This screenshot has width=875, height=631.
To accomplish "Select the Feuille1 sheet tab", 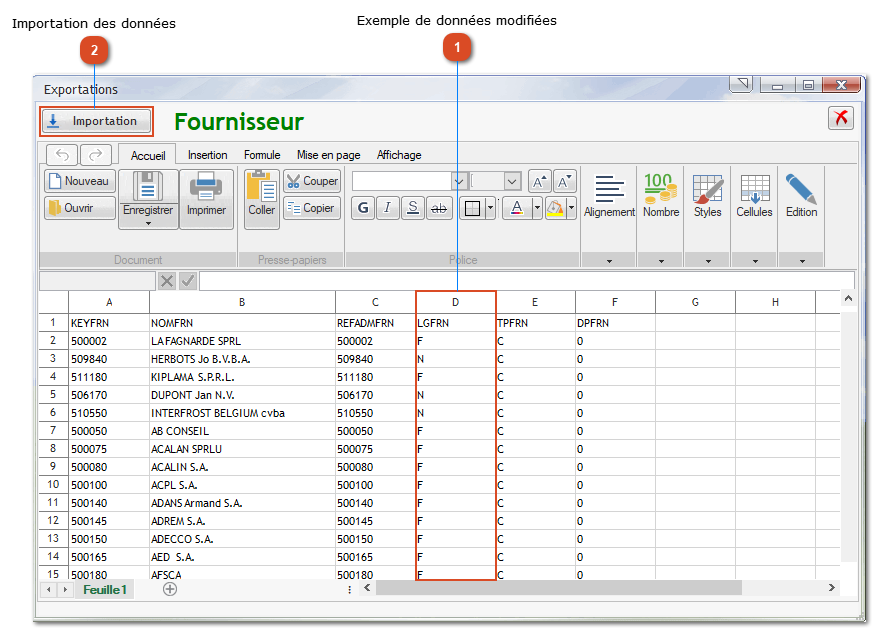I will [x=105, y=590].
